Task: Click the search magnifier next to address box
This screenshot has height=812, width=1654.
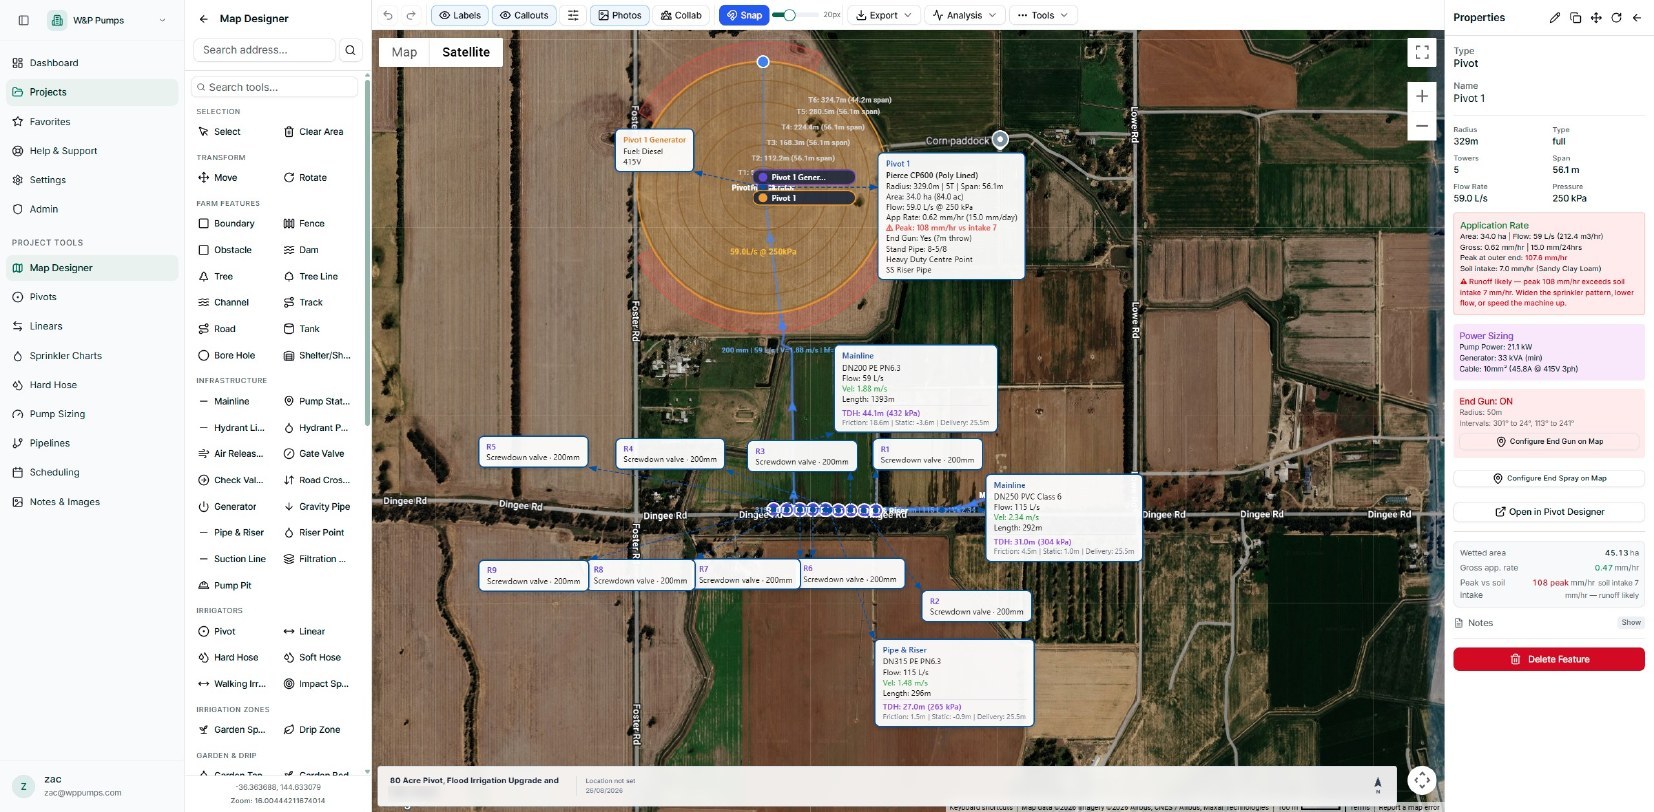Action: [x=350, y=50]
